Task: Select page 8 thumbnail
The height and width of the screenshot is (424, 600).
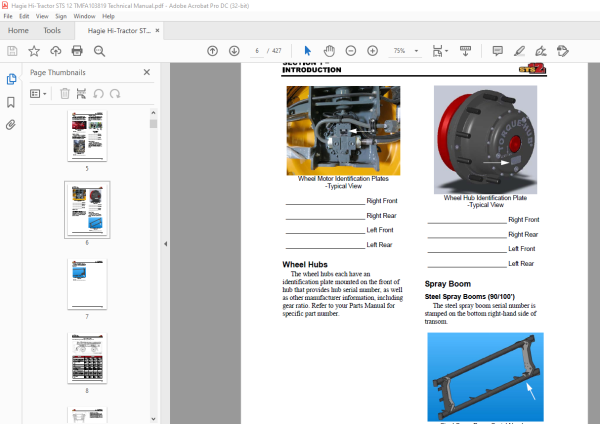Action: (x=87, y=358)
